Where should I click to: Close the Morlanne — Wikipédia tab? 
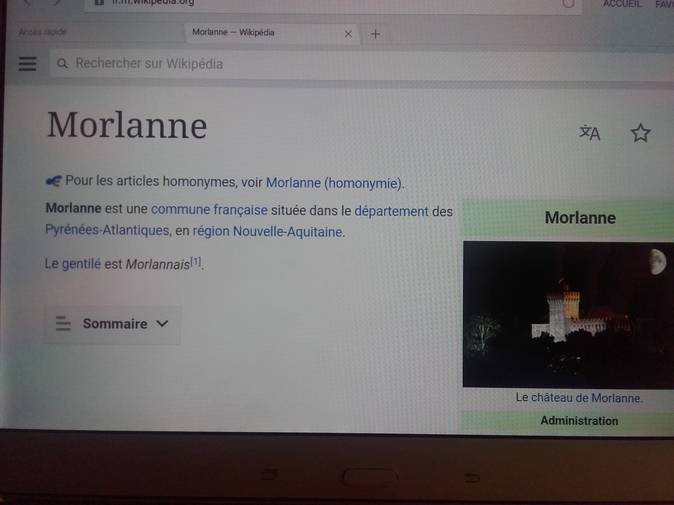click(x=348, y=34)
